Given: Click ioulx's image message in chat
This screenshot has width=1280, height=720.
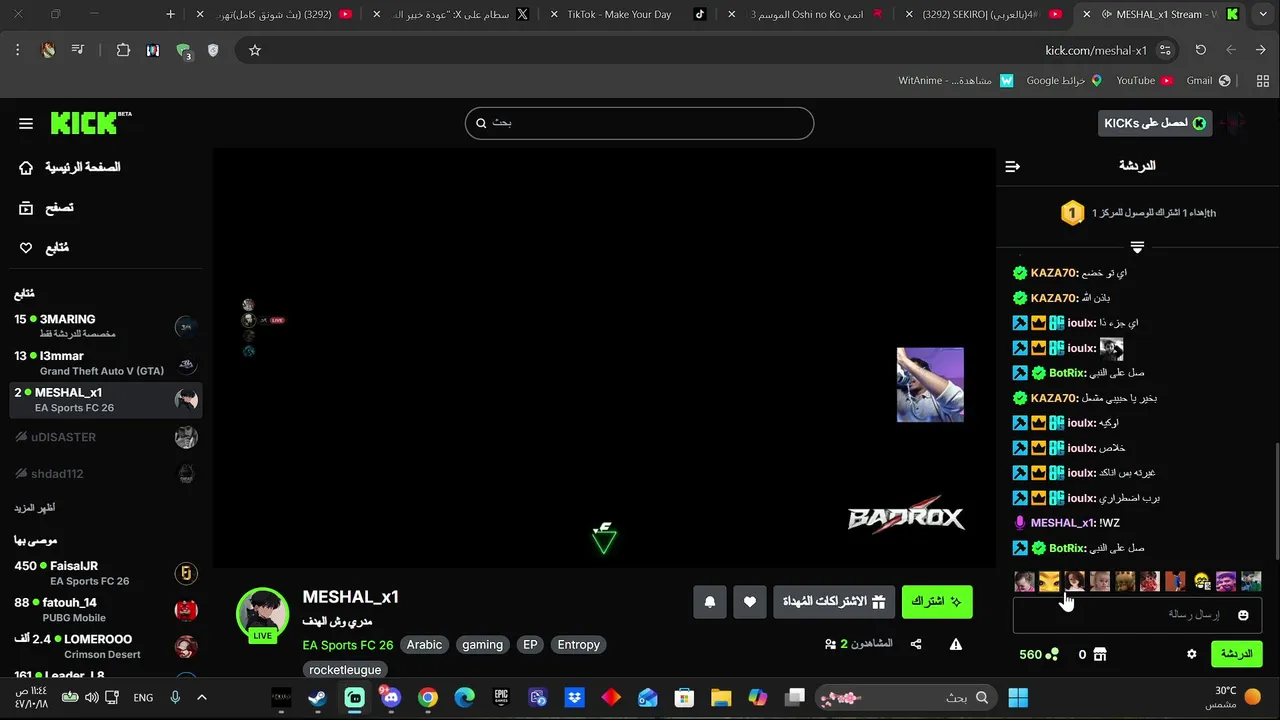Looking at the screenshot, I should [1111, 348].
